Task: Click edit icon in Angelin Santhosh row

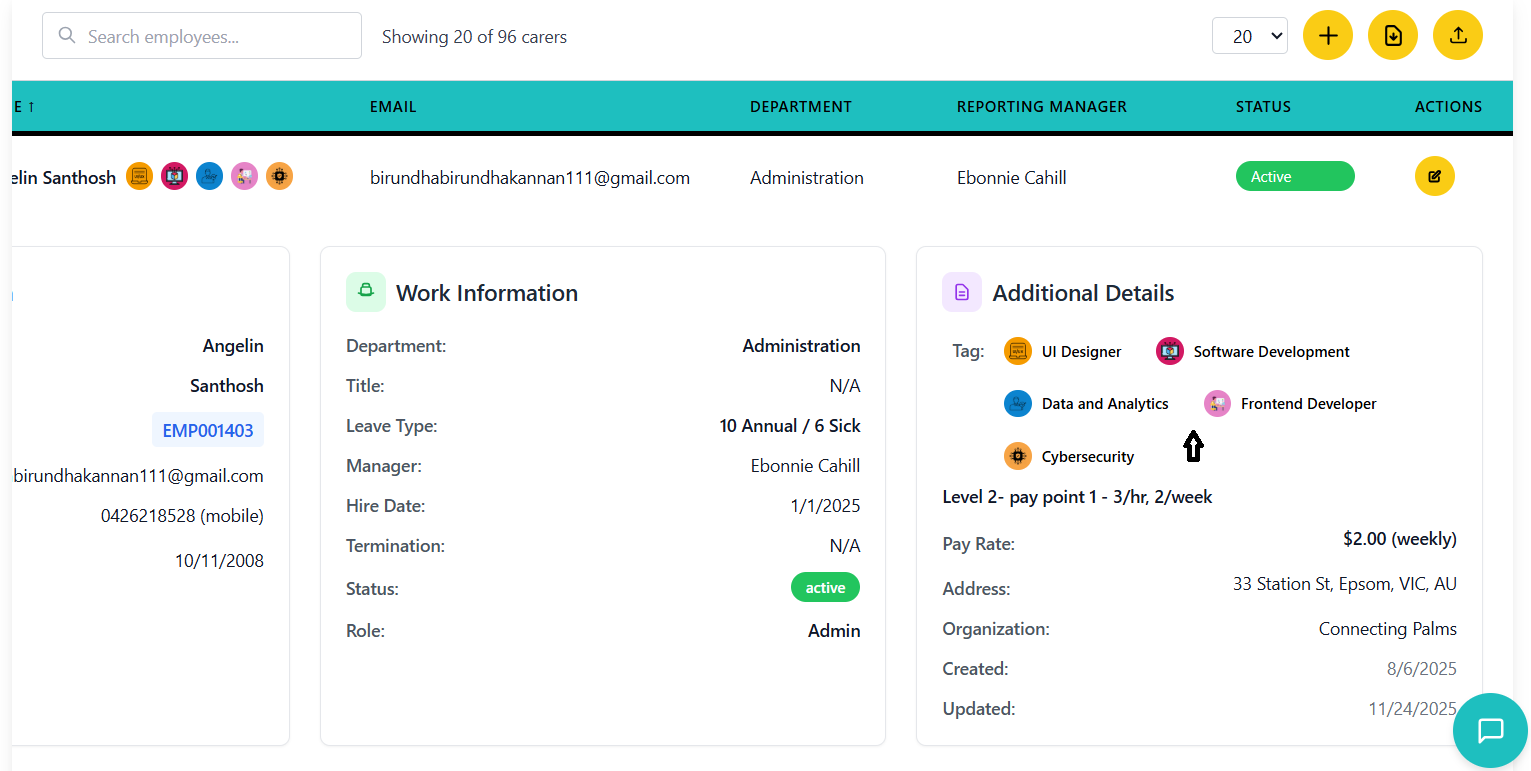Action: [1434, 177]
